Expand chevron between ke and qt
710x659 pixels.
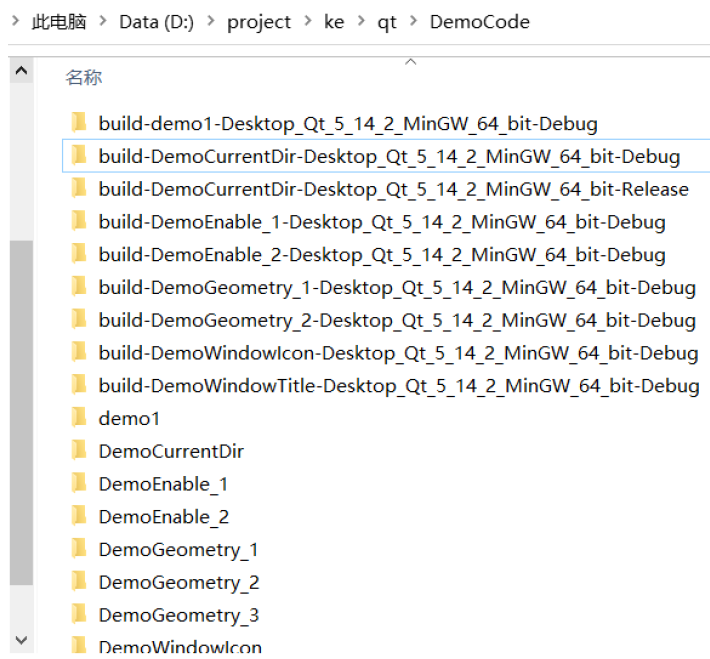[361, 20]
